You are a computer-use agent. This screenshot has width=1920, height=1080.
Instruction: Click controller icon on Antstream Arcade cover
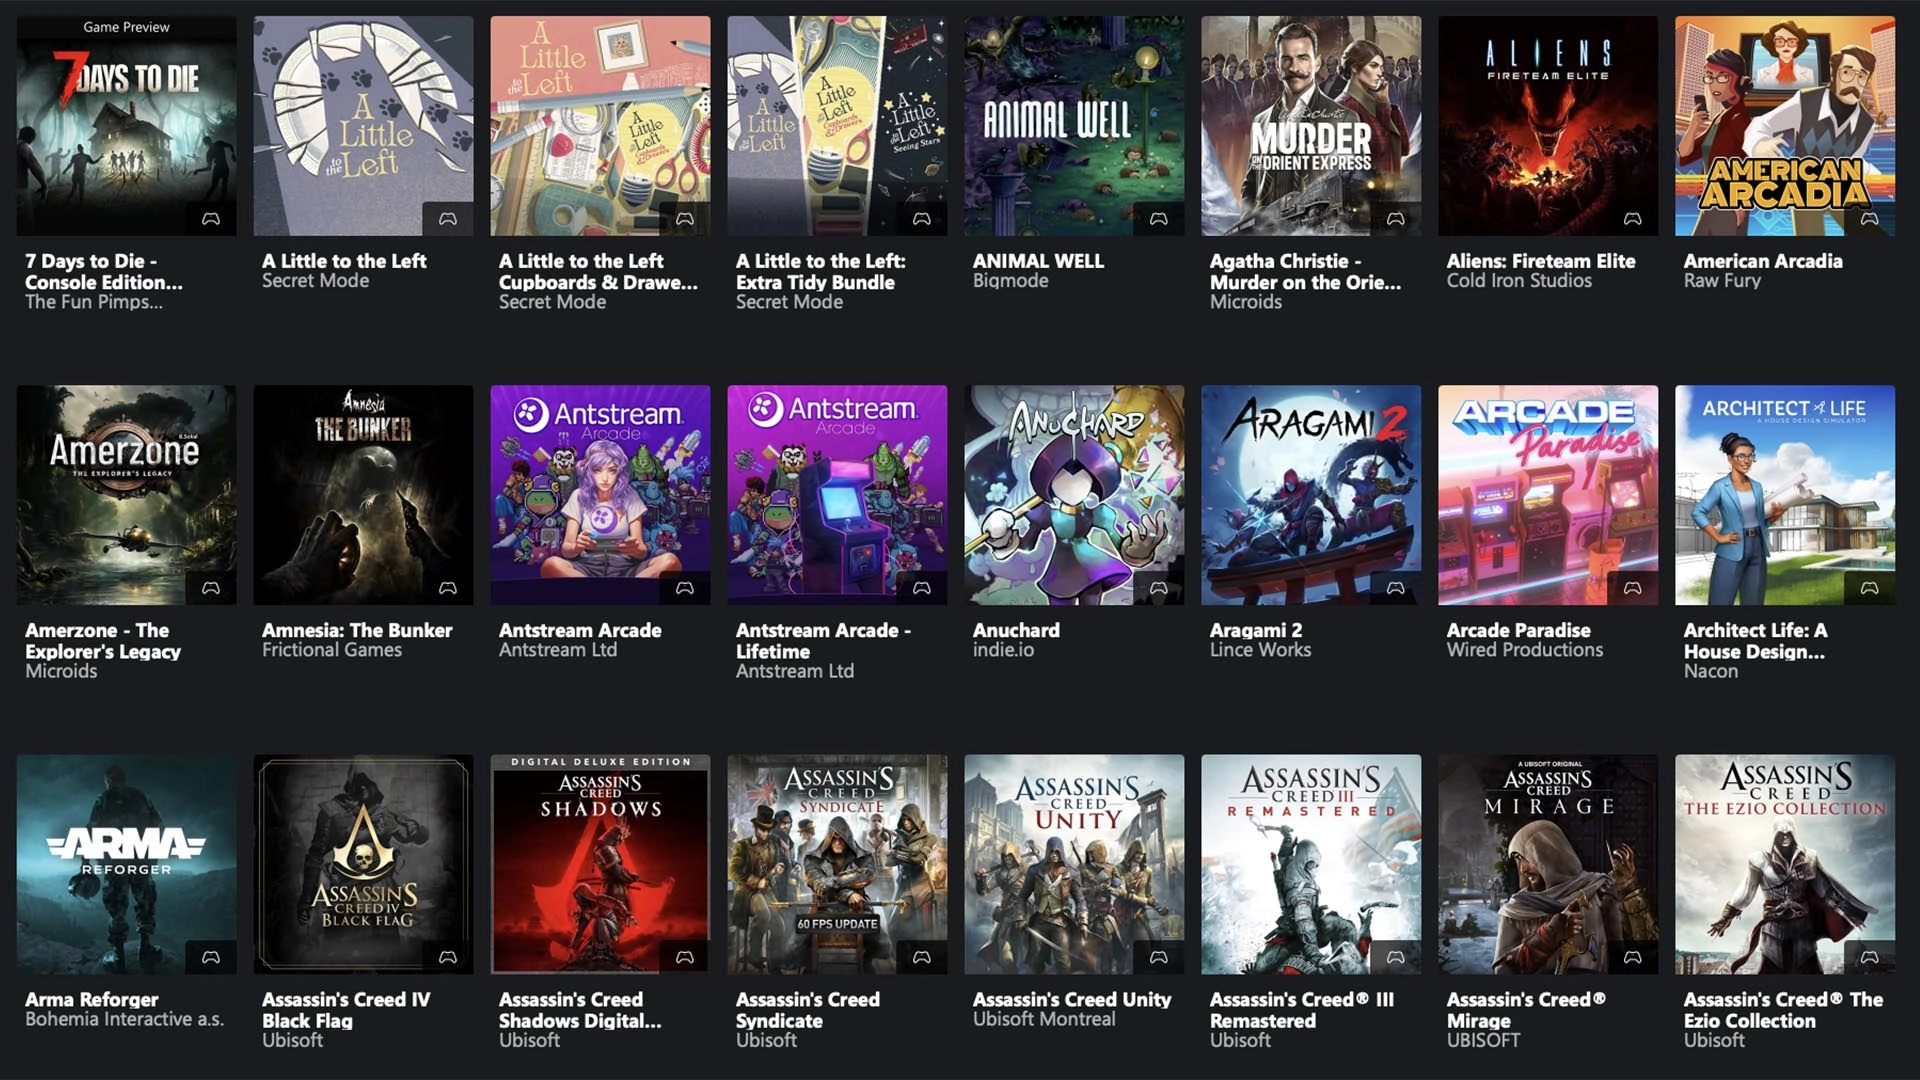(685, 588)
